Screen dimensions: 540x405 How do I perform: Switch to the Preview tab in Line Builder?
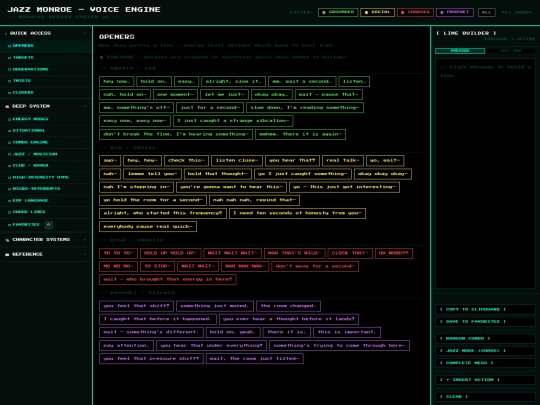[x=460, y=51]
